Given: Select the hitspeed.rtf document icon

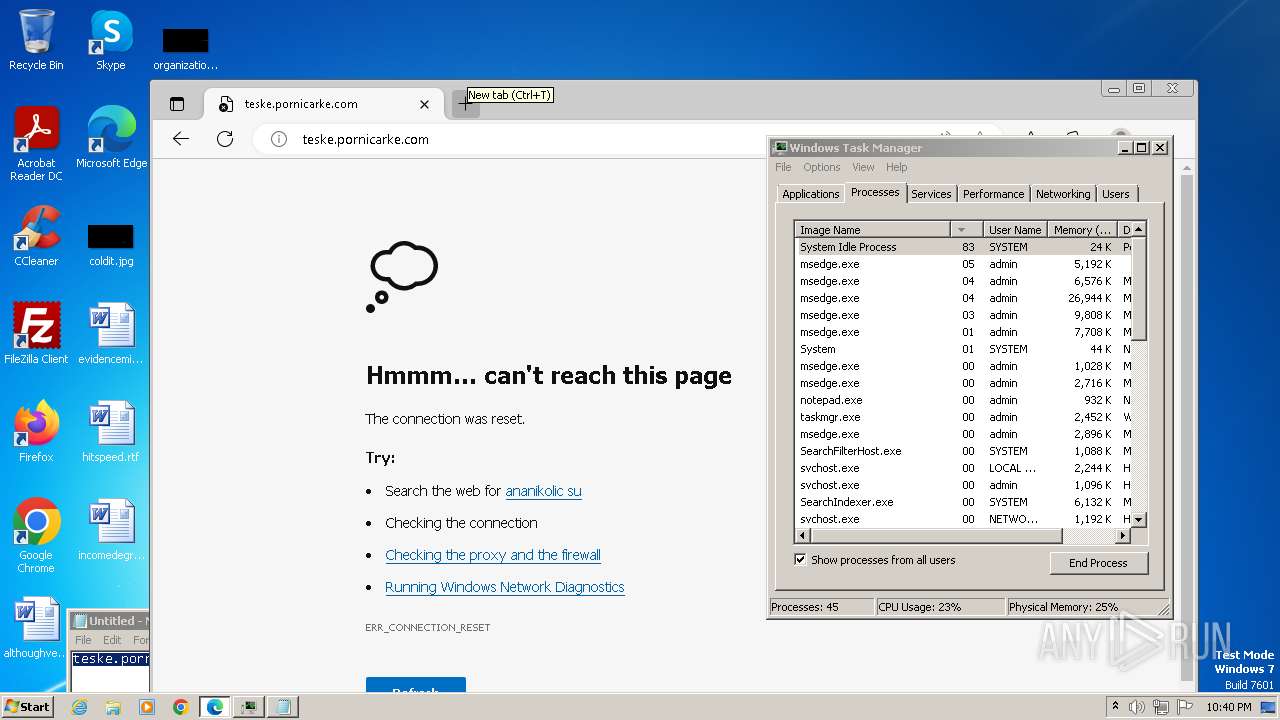Looking at the screenshot, I should [110, 431].
